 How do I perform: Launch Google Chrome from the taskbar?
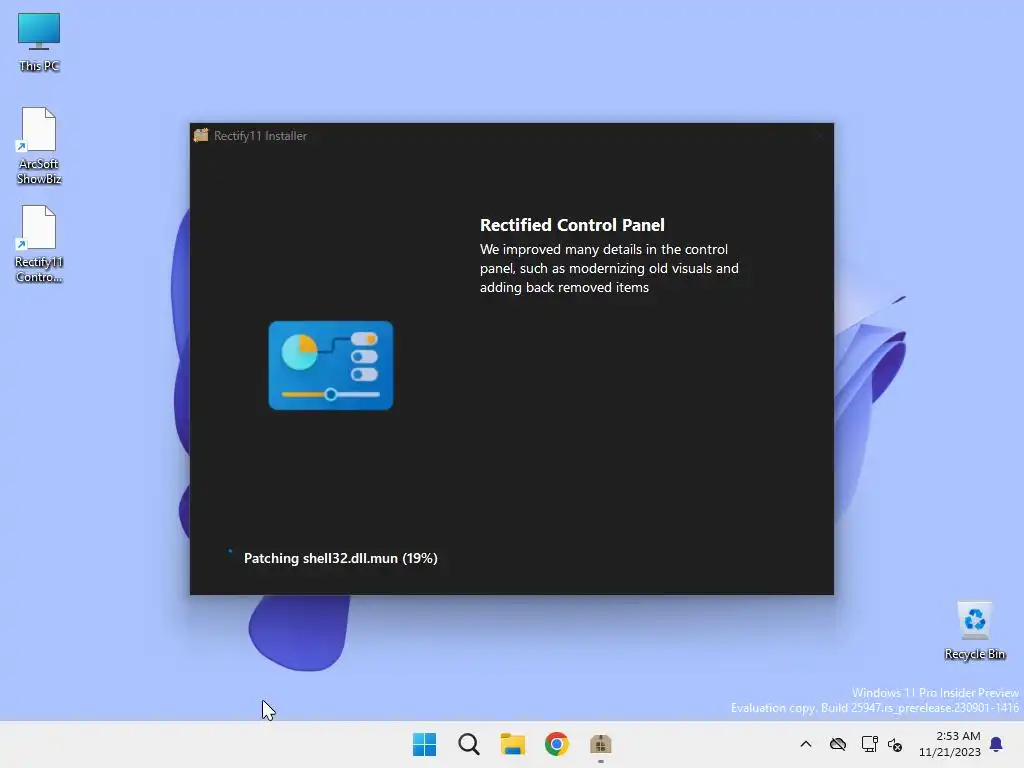(x=556, y=744)
